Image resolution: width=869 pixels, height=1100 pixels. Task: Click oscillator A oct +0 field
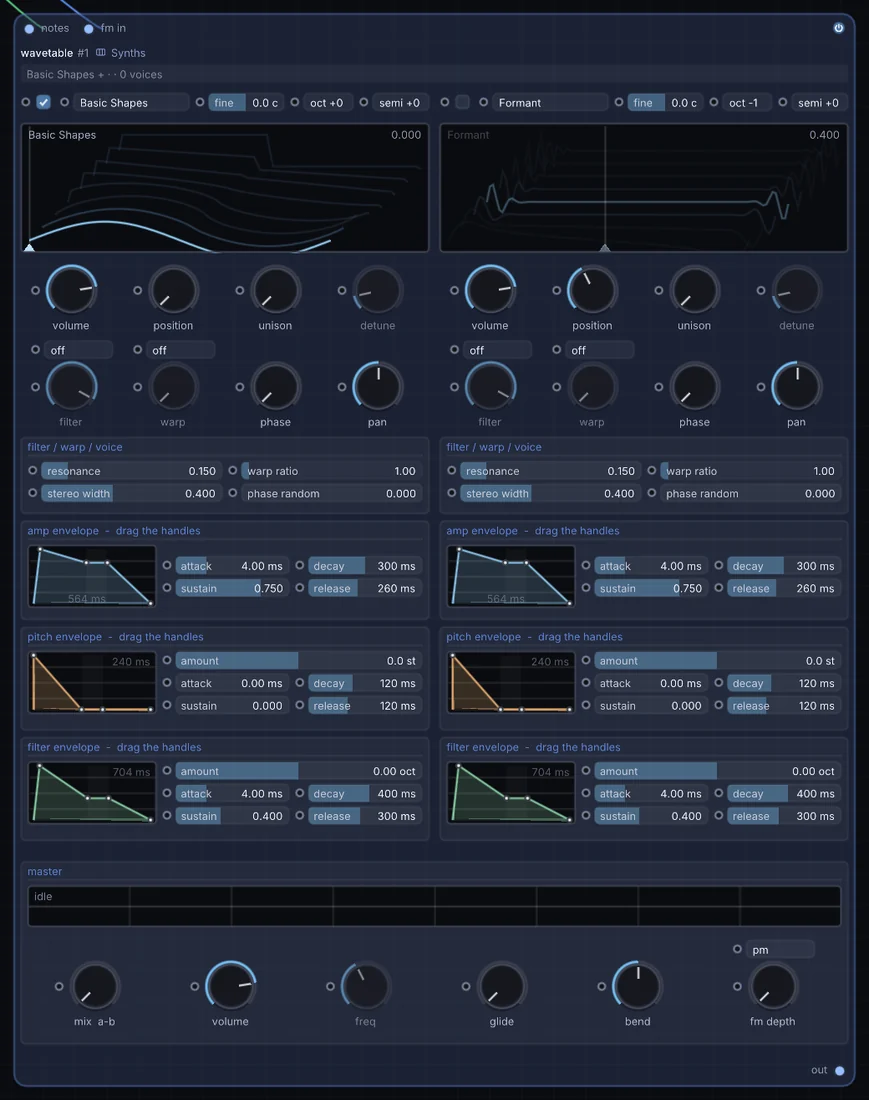click(328, 102)
